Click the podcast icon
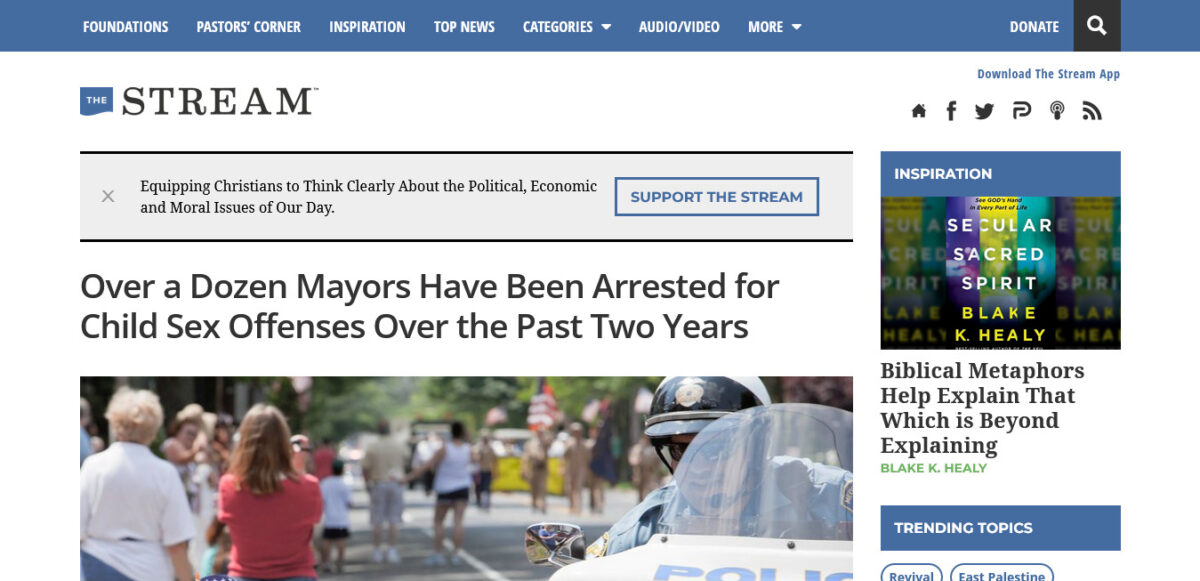Image resolution: width=1200 pixels, height=581 pixels. tap(1056, 111)
